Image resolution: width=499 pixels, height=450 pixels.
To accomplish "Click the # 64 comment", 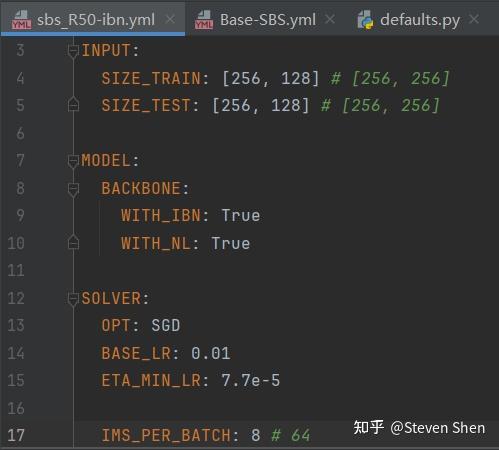I will 291,436.
